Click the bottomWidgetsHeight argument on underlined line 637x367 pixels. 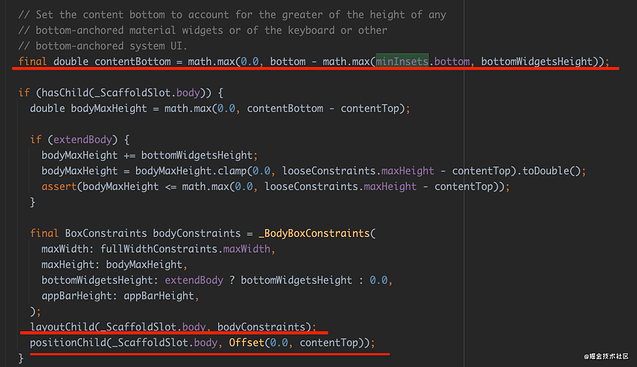pyautogui.click(x=537, y=61)
